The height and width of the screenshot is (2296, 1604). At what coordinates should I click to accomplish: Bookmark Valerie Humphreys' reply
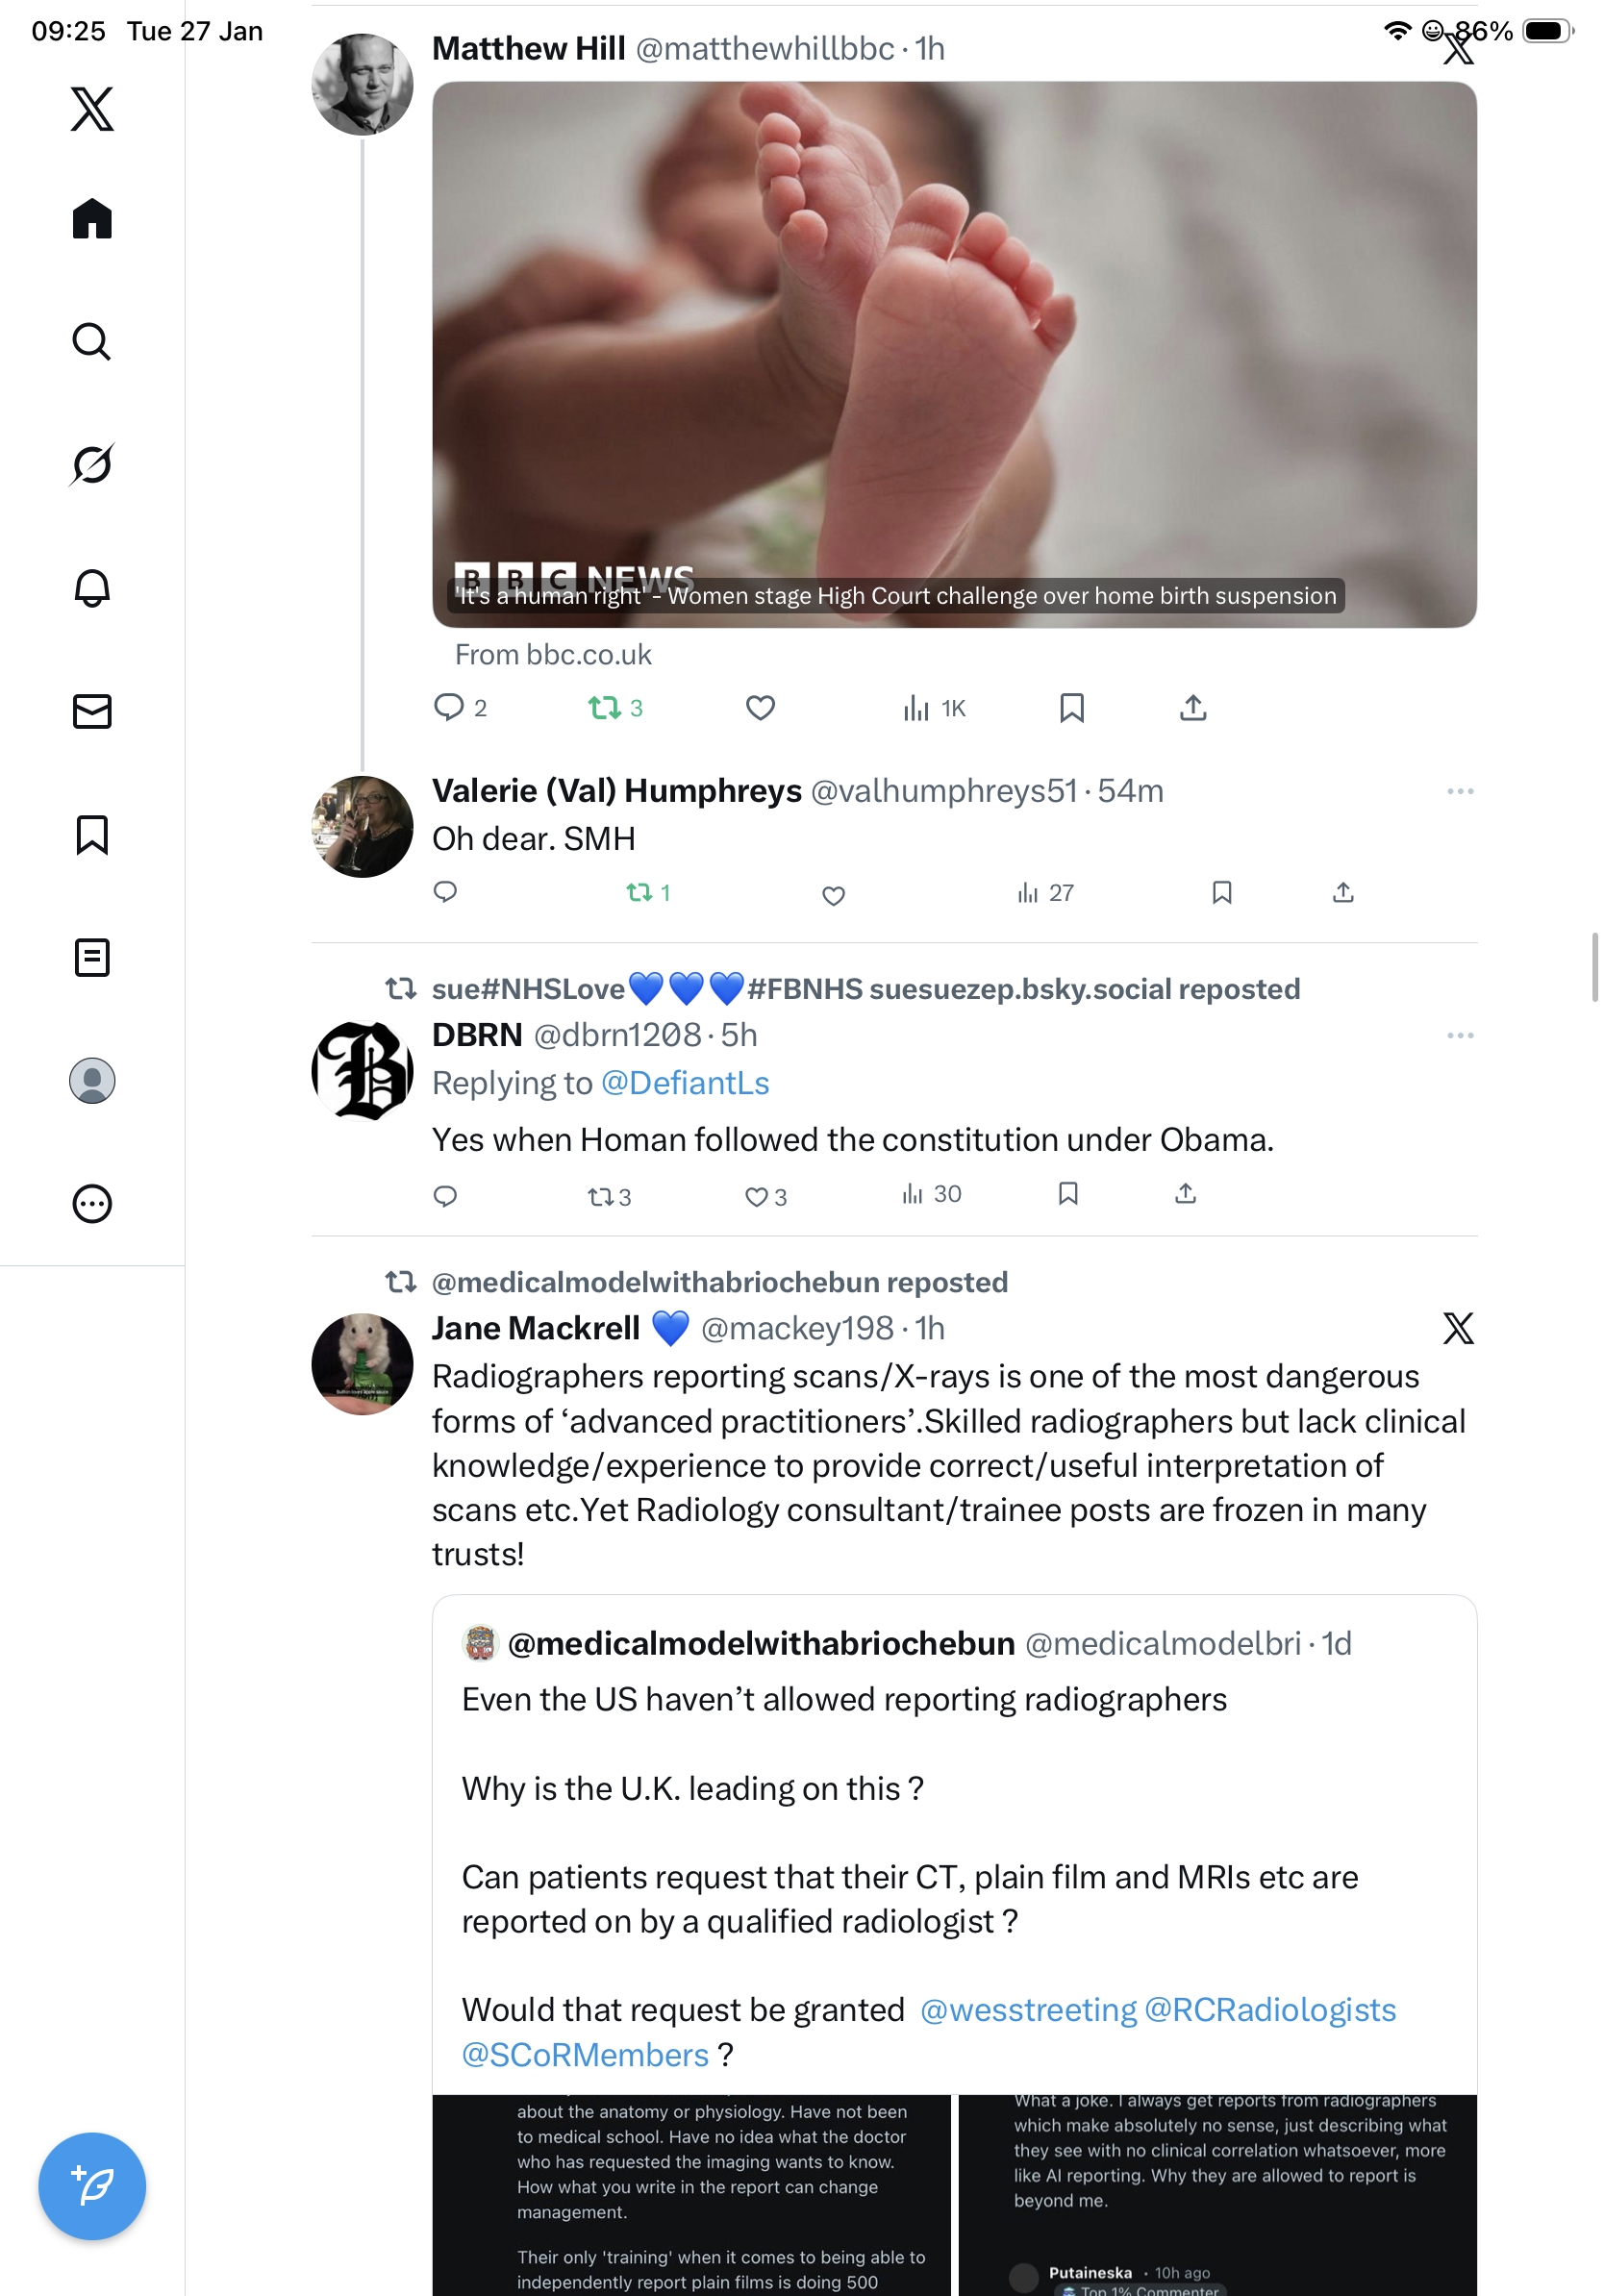(x=1221, y=892)
